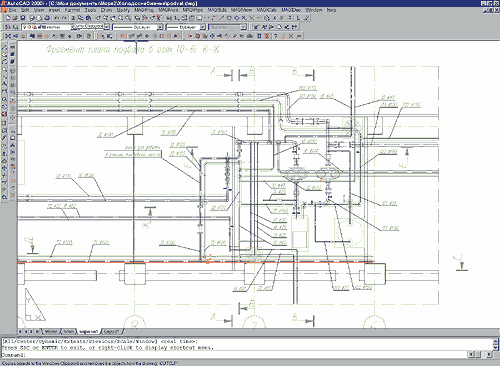
Task: Click the New drawing icon in the toolbar
Action: click(x=8, y=18)
